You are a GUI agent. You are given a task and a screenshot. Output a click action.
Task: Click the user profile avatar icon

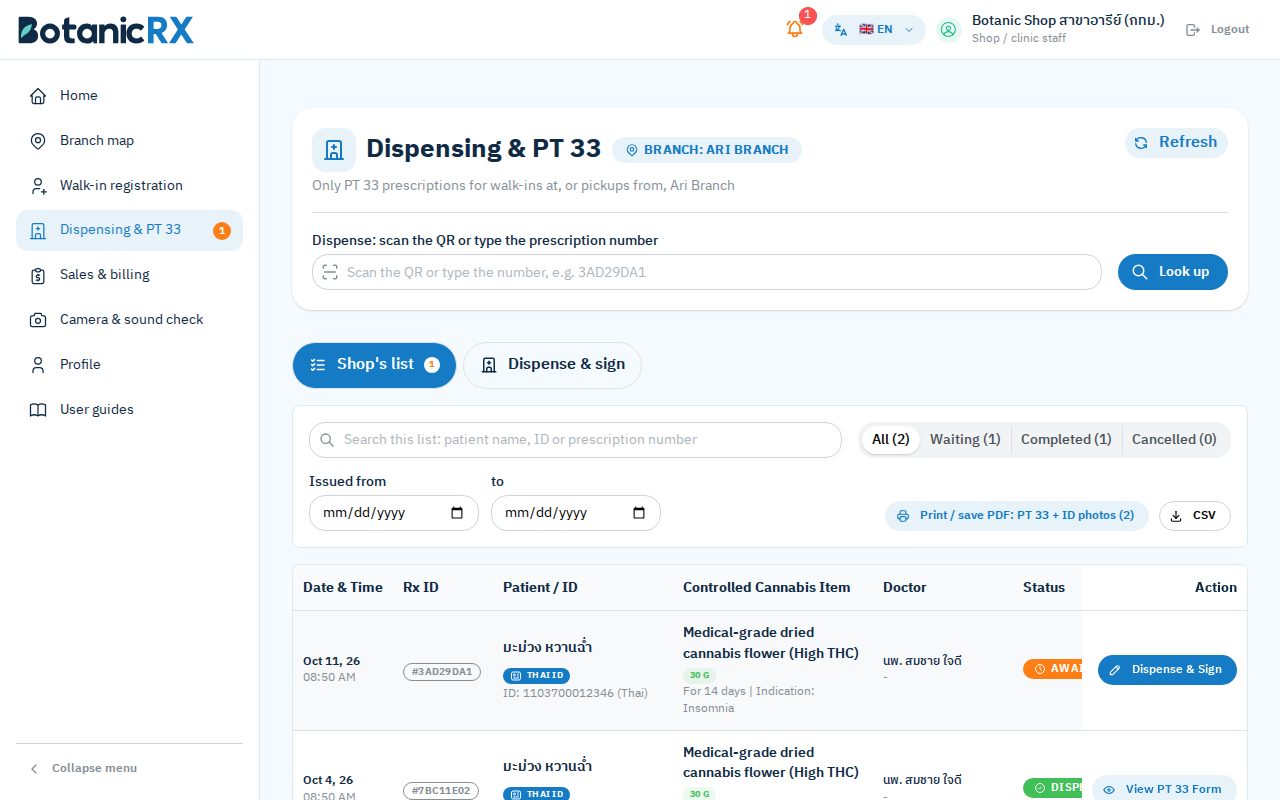[948, 30]
